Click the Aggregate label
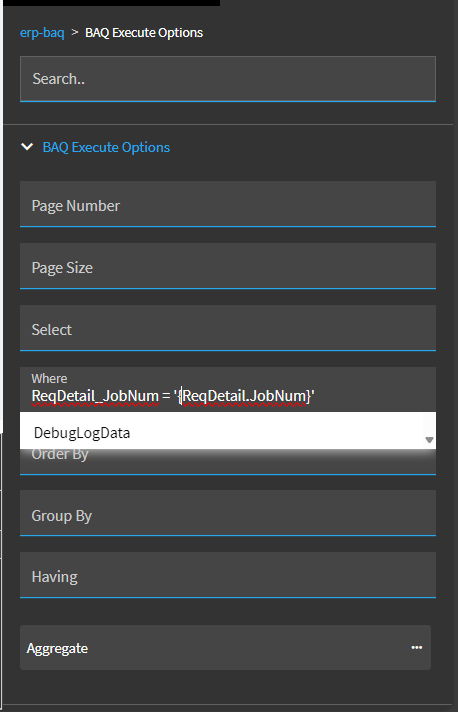Screen dimensions: 458x712 57,648
